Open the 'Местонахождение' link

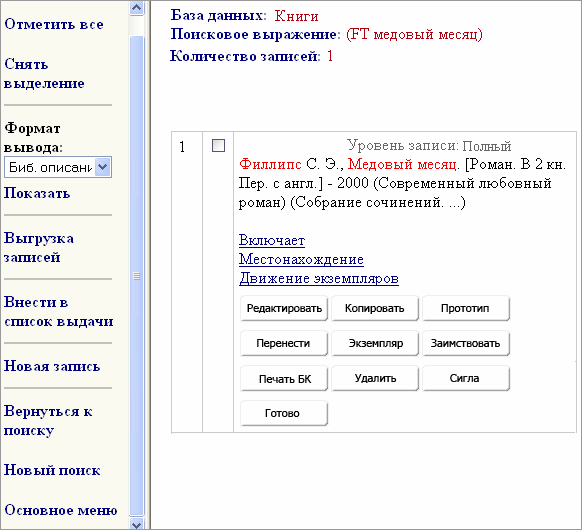tap(301, 259)
